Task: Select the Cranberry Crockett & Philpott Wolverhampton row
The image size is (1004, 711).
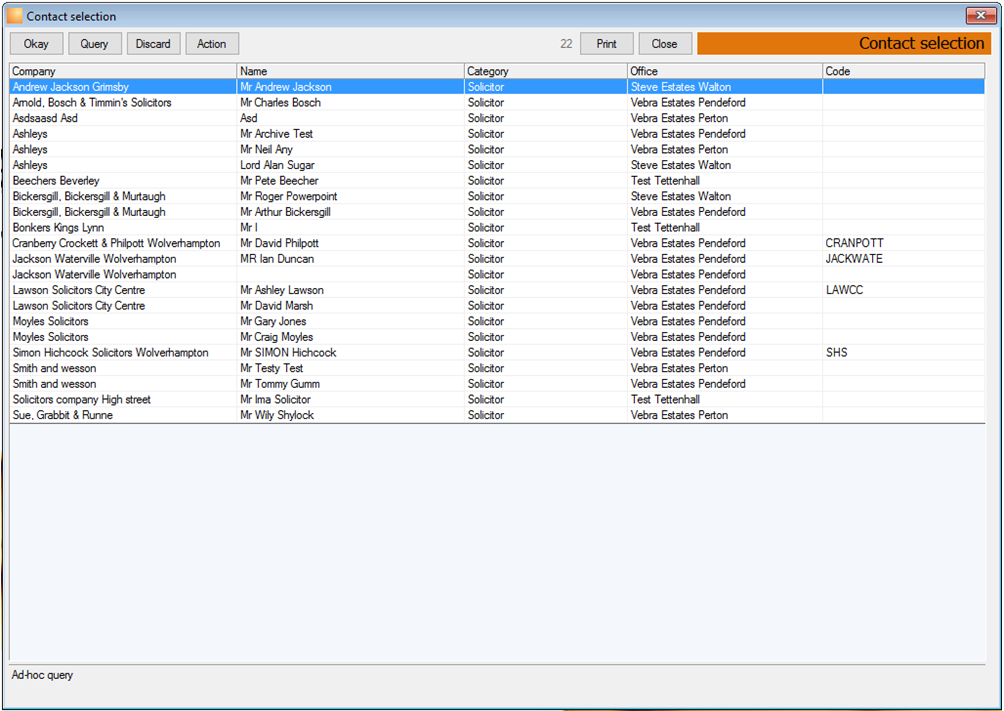Action: [x=497, y=243]
